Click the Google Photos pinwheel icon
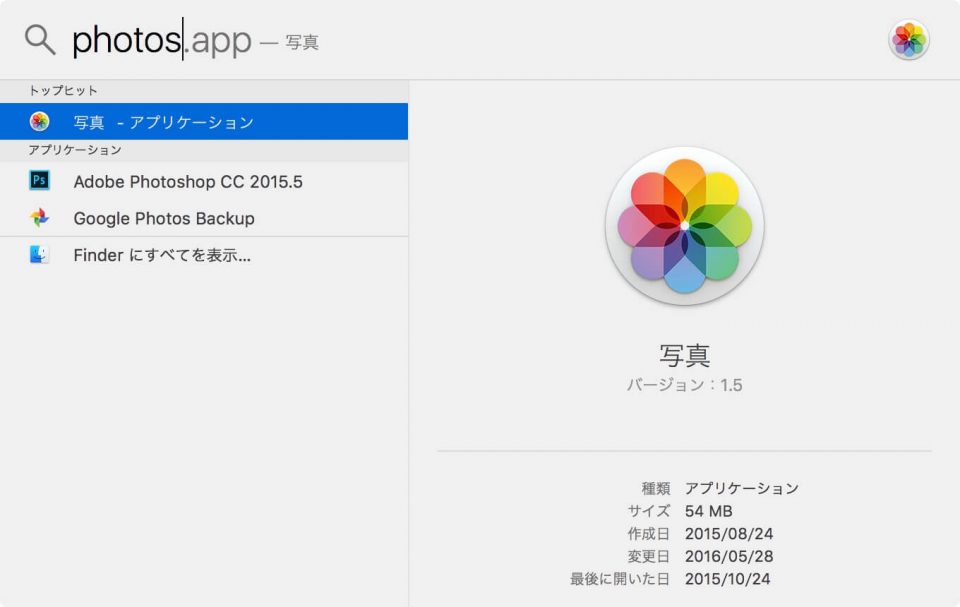 [39, 217]
